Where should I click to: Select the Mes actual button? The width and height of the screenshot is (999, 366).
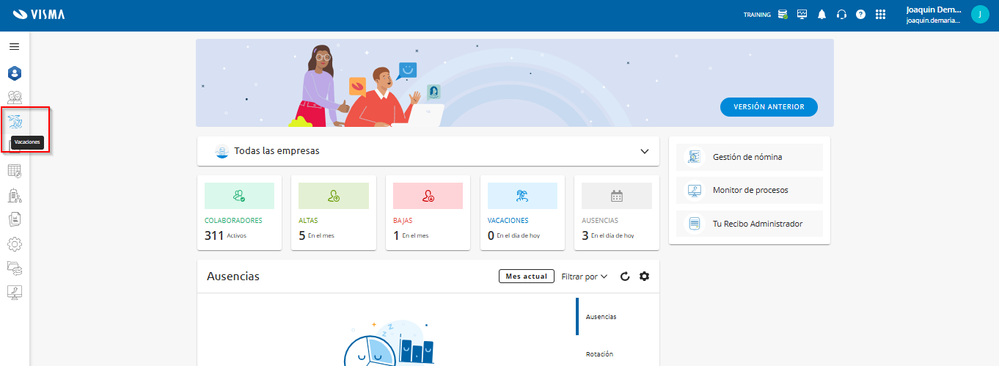tap(526, 277)
